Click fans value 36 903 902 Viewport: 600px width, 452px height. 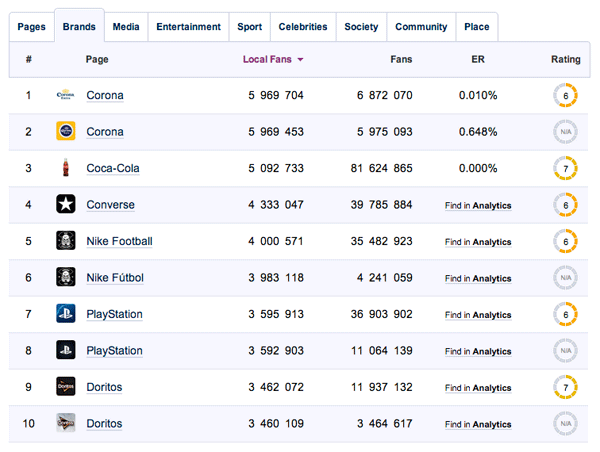pyautogui.click(x=382, y=314)
